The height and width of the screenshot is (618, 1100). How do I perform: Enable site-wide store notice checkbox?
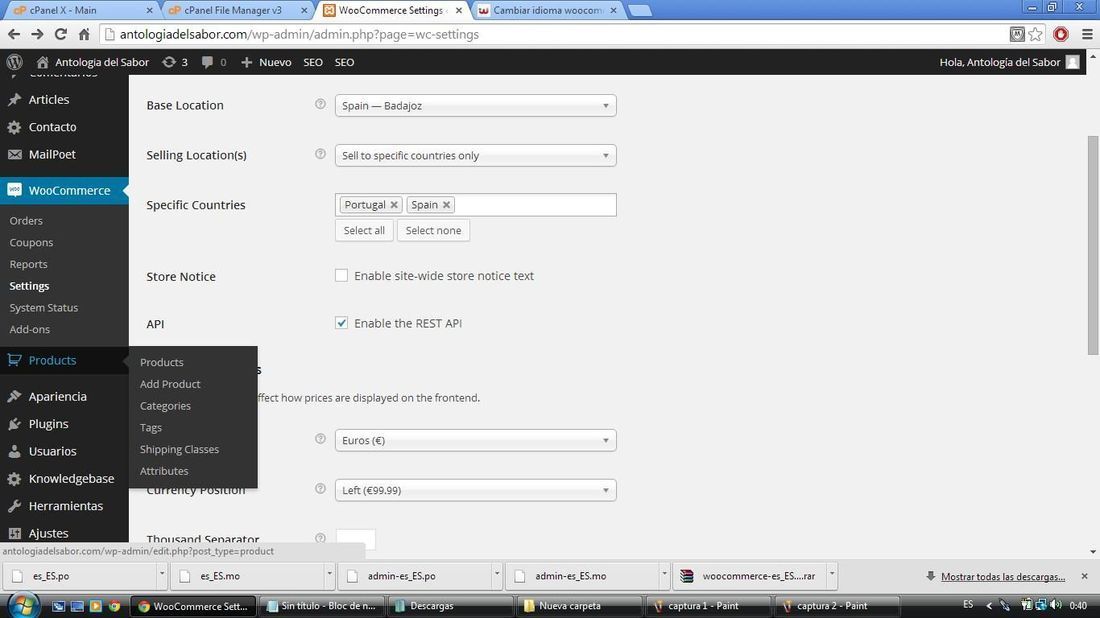click(x=342, y=276)
